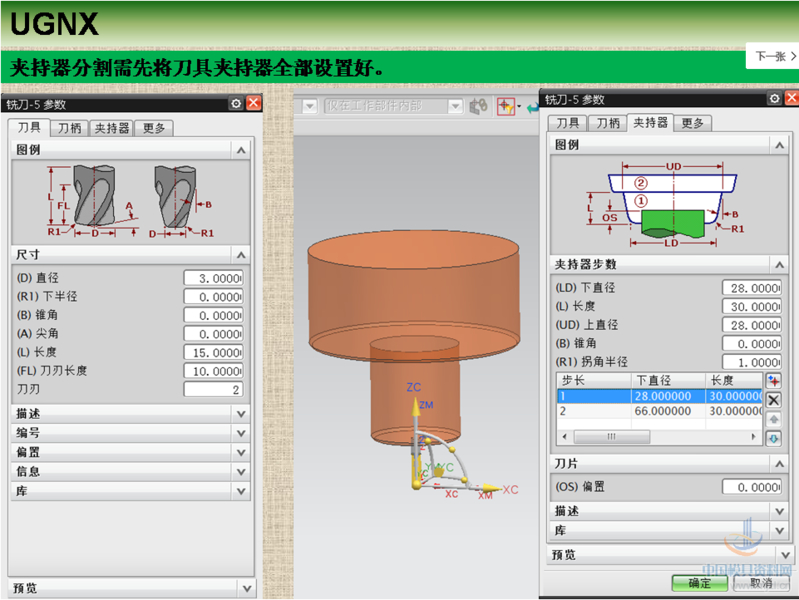Expand right dialog 库 section
Image resolution: width=799 pixels, height=600 pixels.
(779, 531)
